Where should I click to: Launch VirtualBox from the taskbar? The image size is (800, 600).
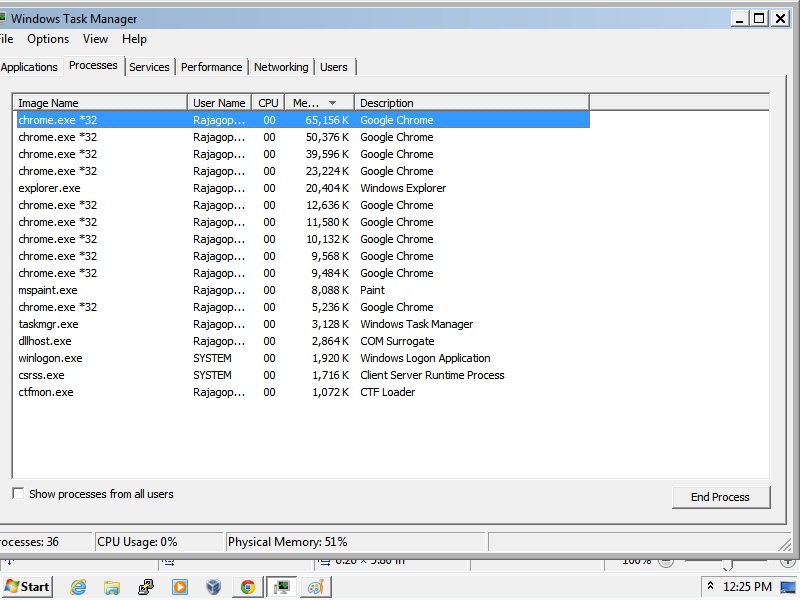213,587
